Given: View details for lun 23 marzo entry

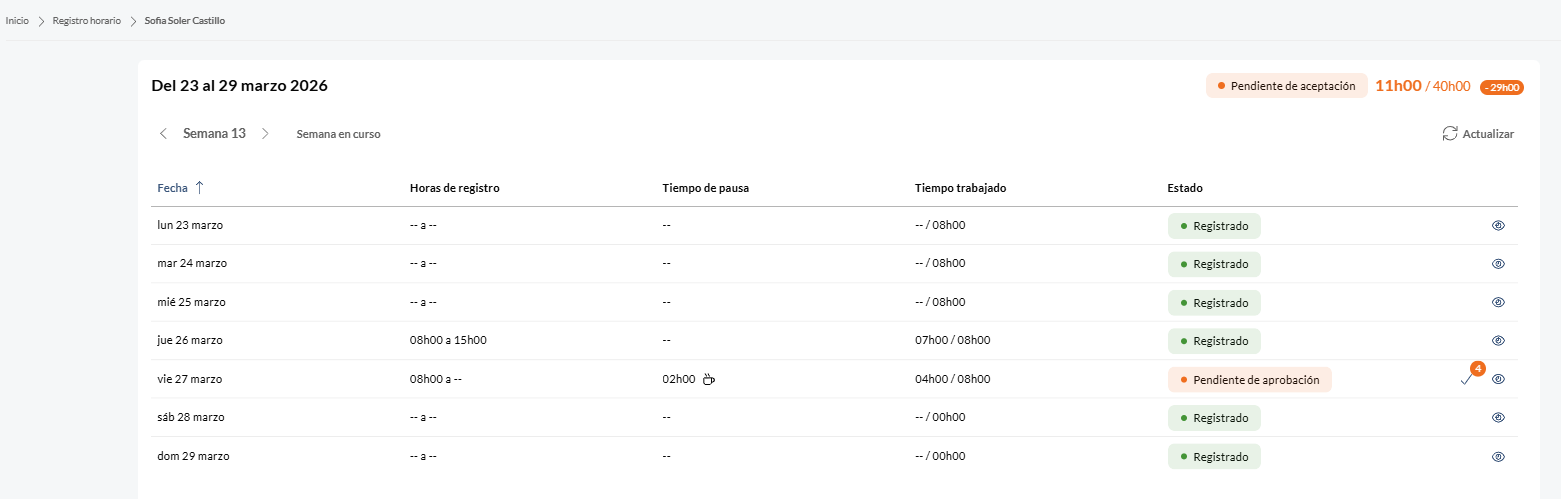Looking at the screenshot, I should (1498, 226).
